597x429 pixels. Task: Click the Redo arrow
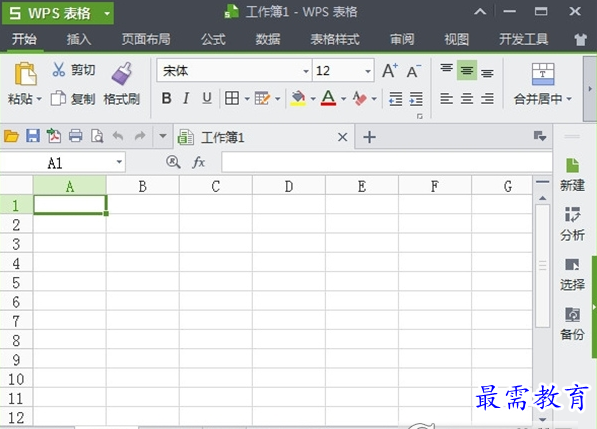pyautogui.click(x=140, y=136)
